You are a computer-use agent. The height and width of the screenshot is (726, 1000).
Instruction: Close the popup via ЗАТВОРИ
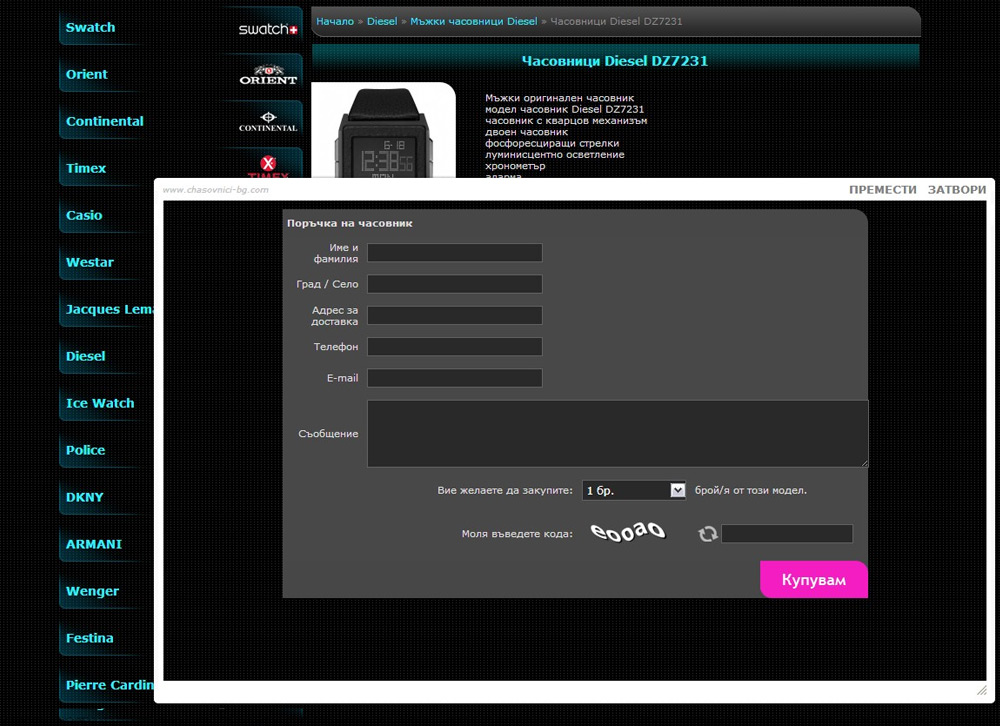[957, 189]
